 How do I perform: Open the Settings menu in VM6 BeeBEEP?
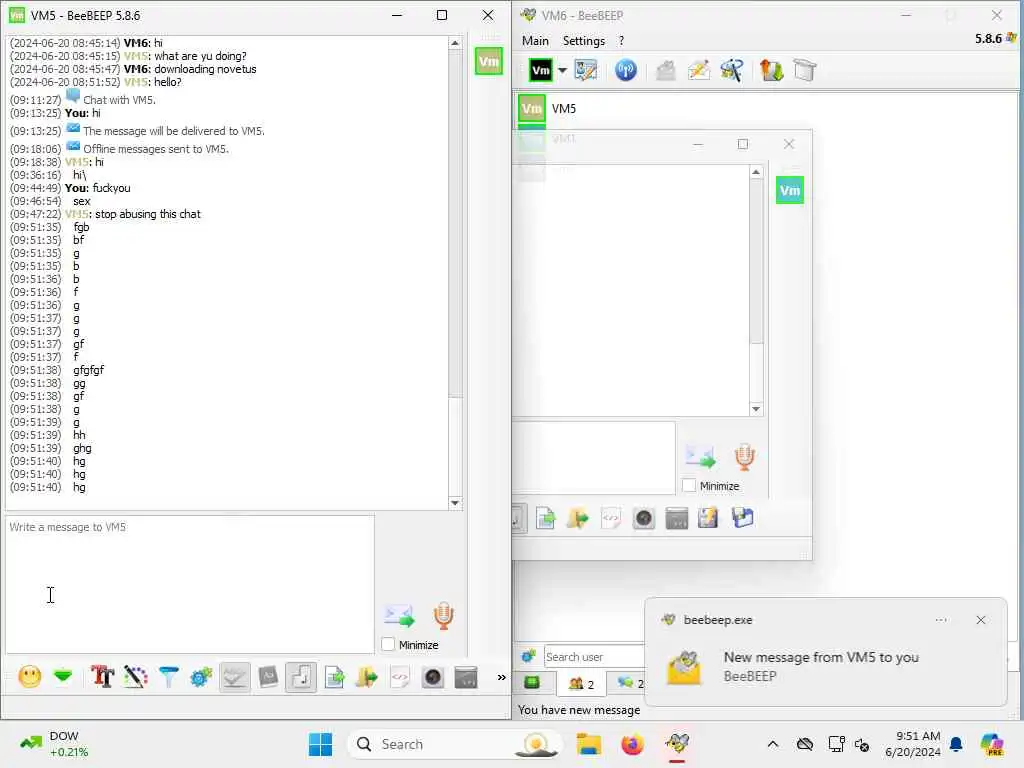click(584, 40)
